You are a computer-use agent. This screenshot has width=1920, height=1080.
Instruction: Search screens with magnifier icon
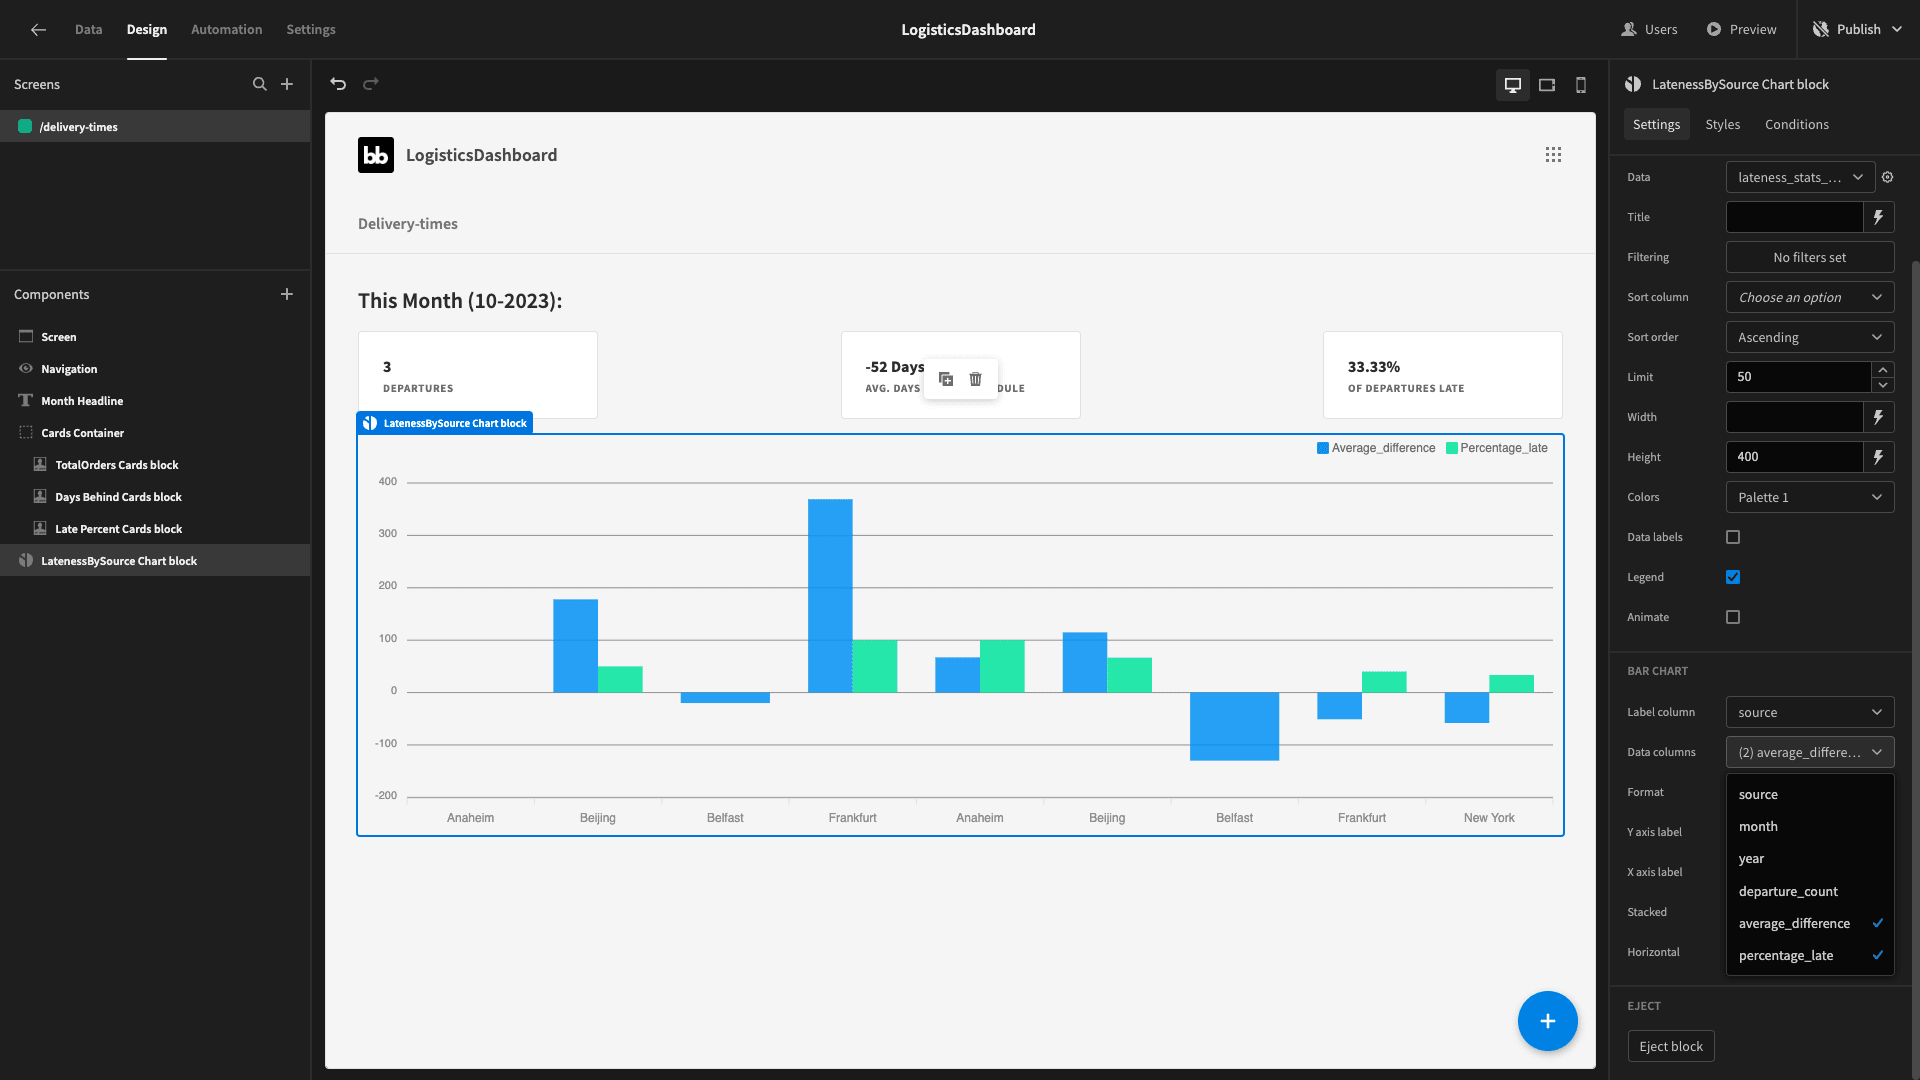[x=260, y=84]
